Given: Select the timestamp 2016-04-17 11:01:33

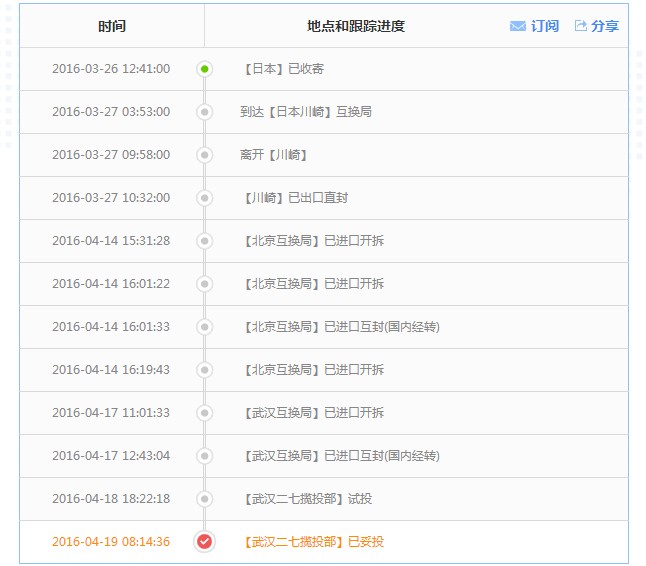Looking at the screenshot, I should coord(111,413).
